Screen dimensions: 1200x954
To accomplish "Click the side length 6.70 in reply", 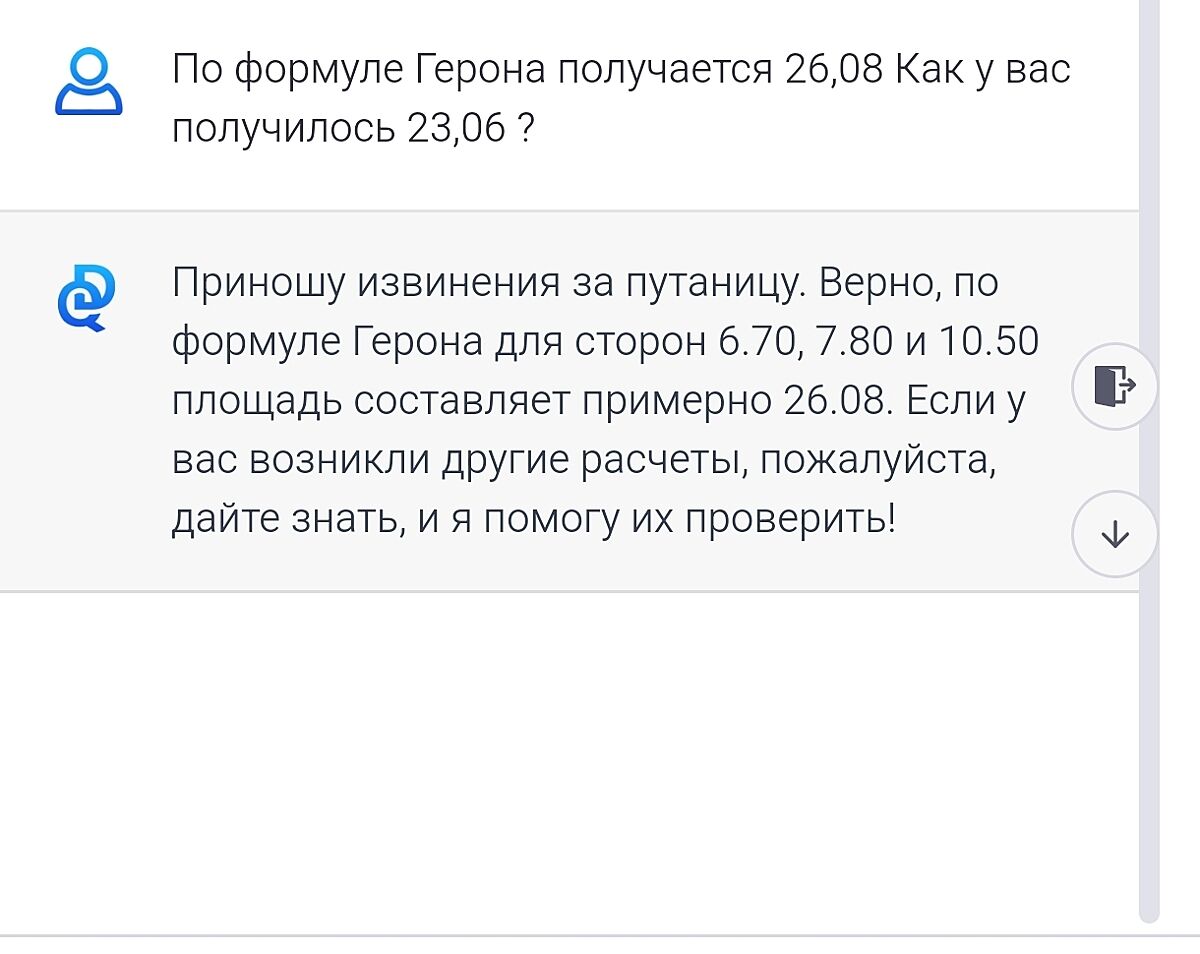I will tap(756, 342).
